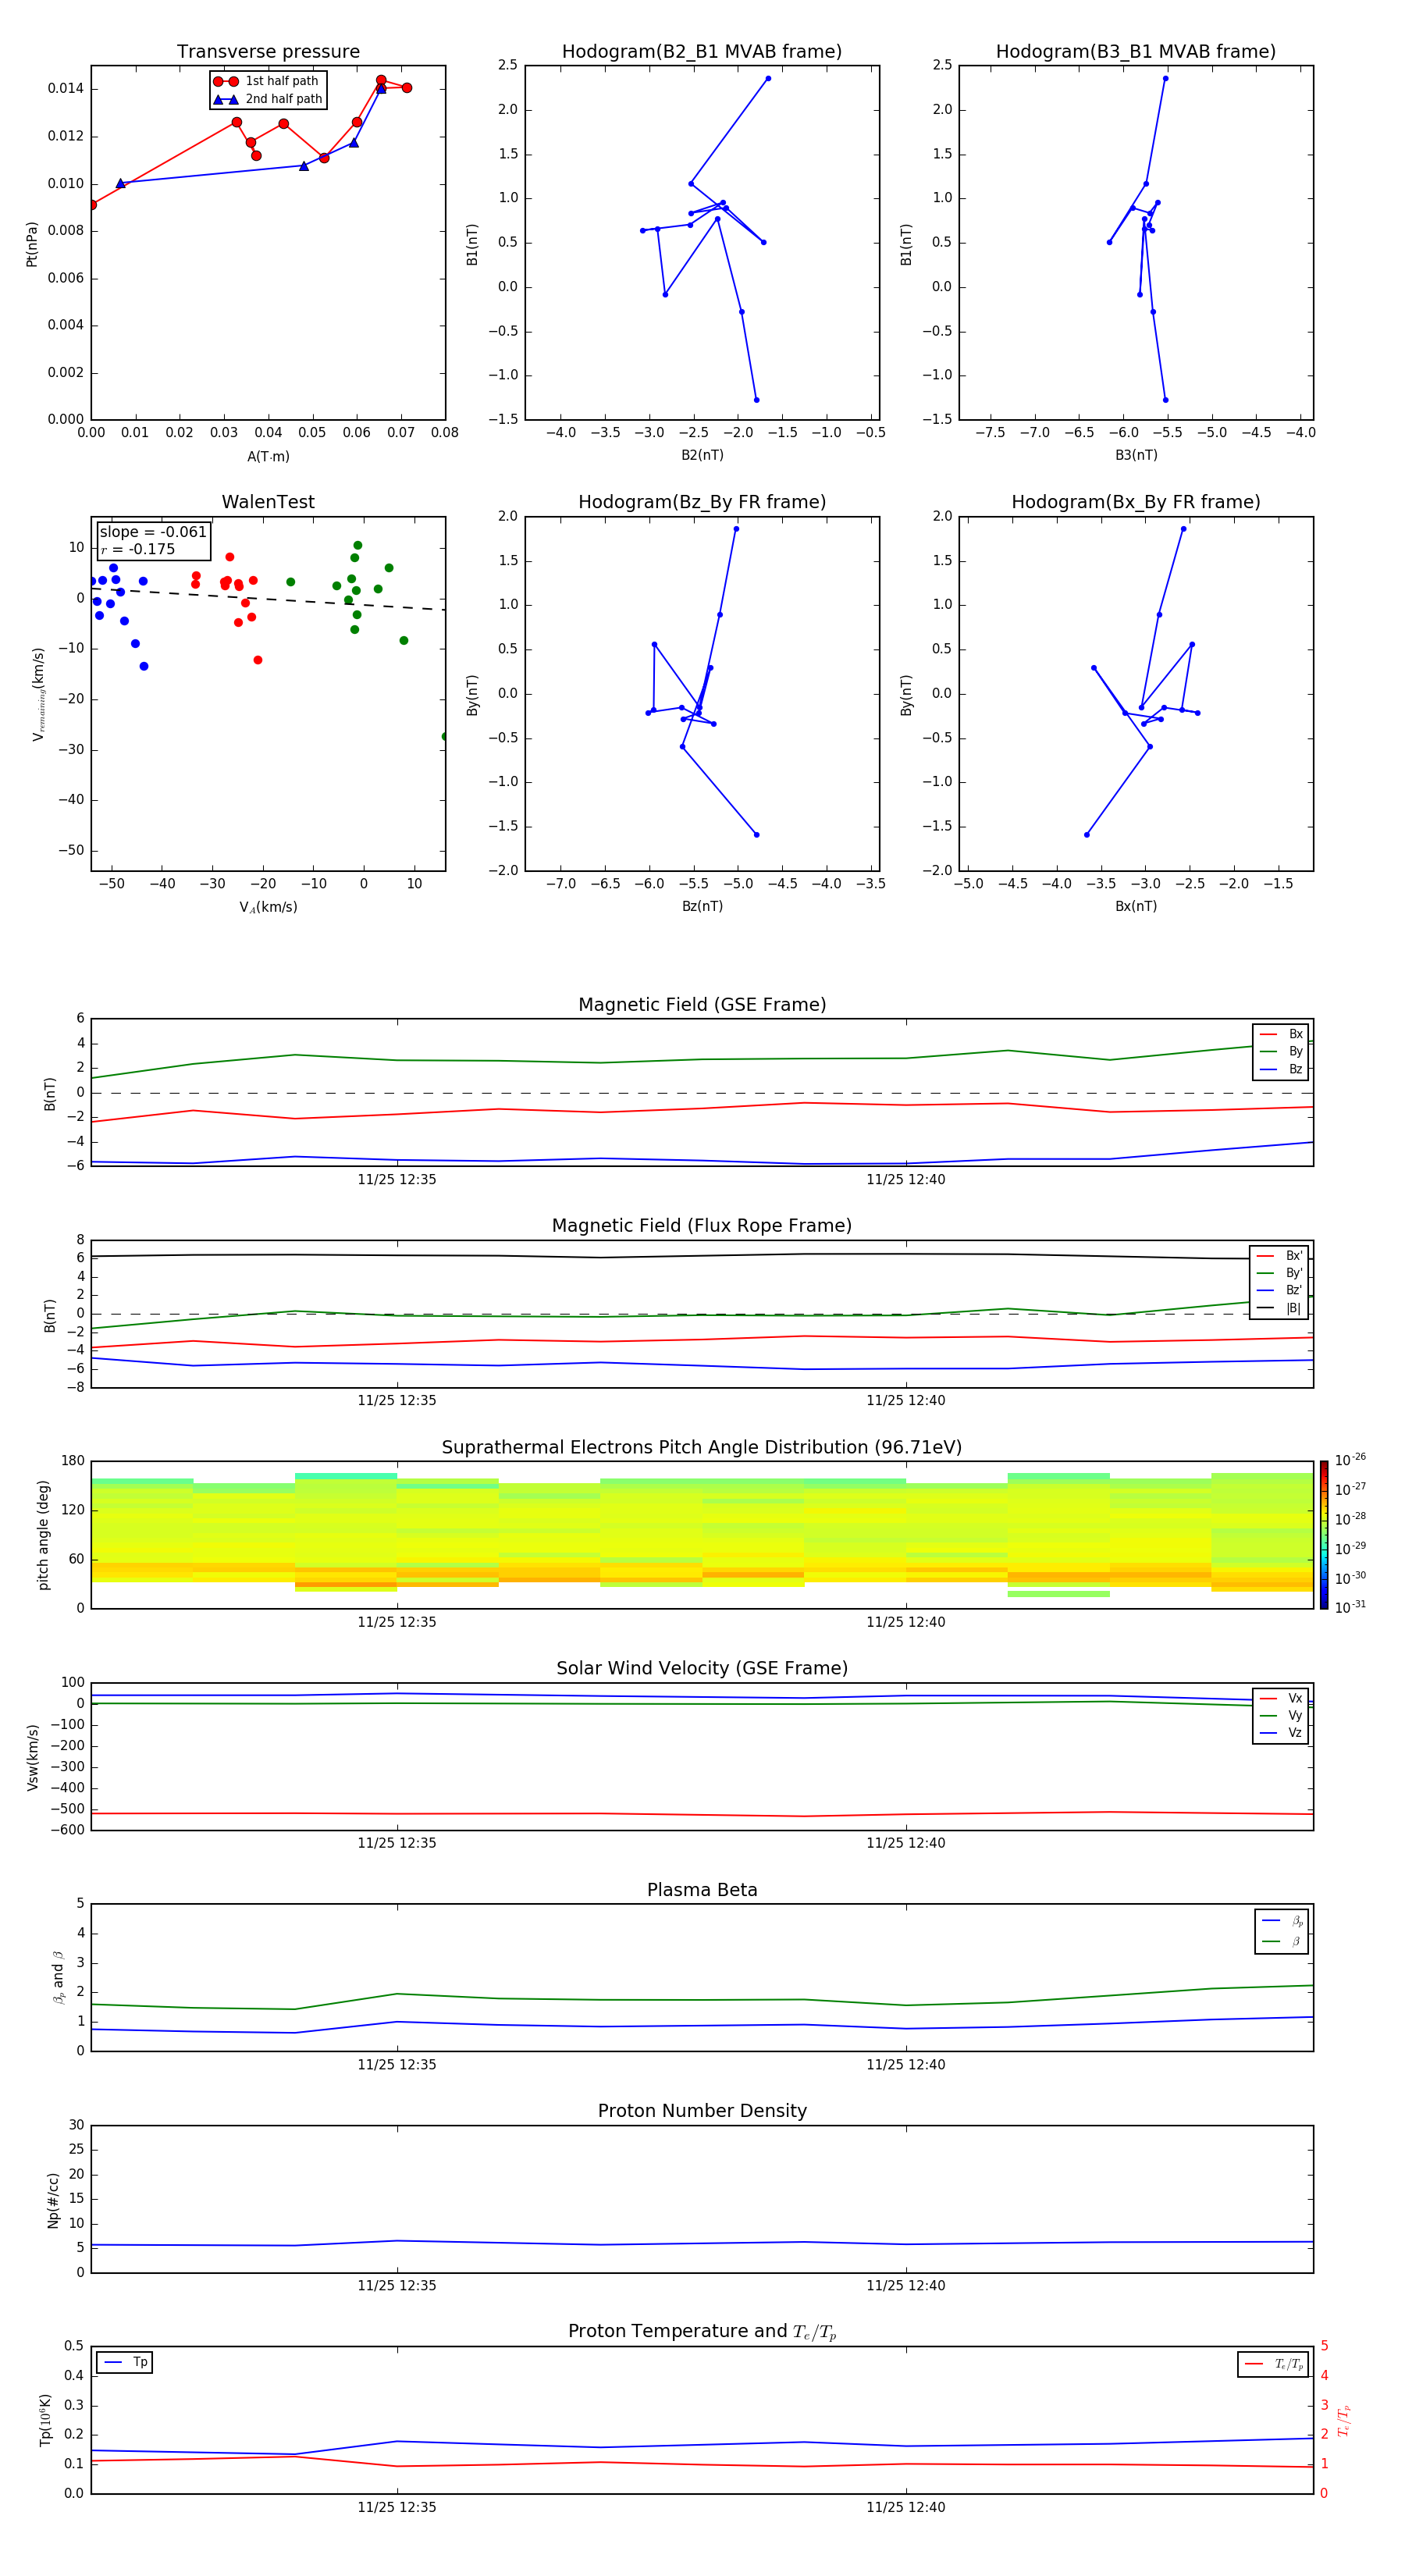Click the B2(nT) axis label

[x=702, y=455]
